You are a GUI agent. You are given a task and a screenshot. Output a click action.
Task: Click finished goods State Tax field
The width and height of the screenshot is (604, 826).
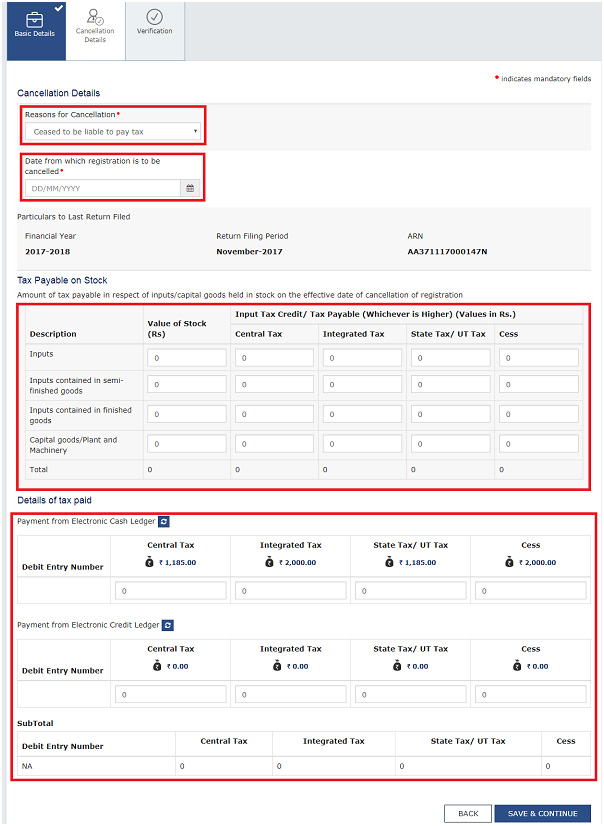tap(450, 414)
